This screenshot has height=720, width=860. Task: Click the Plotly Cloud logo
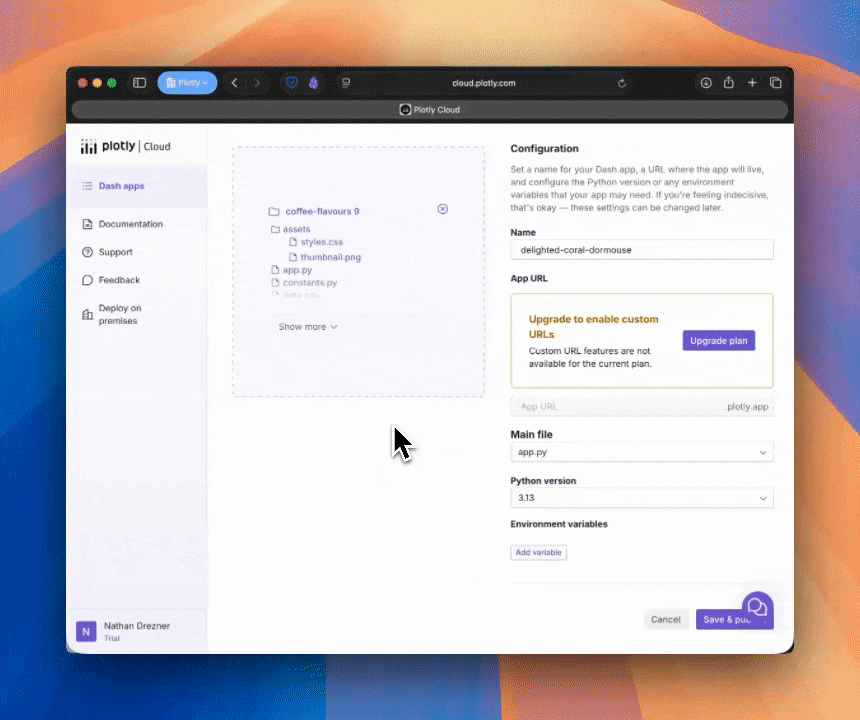click(x=126, y=146)
